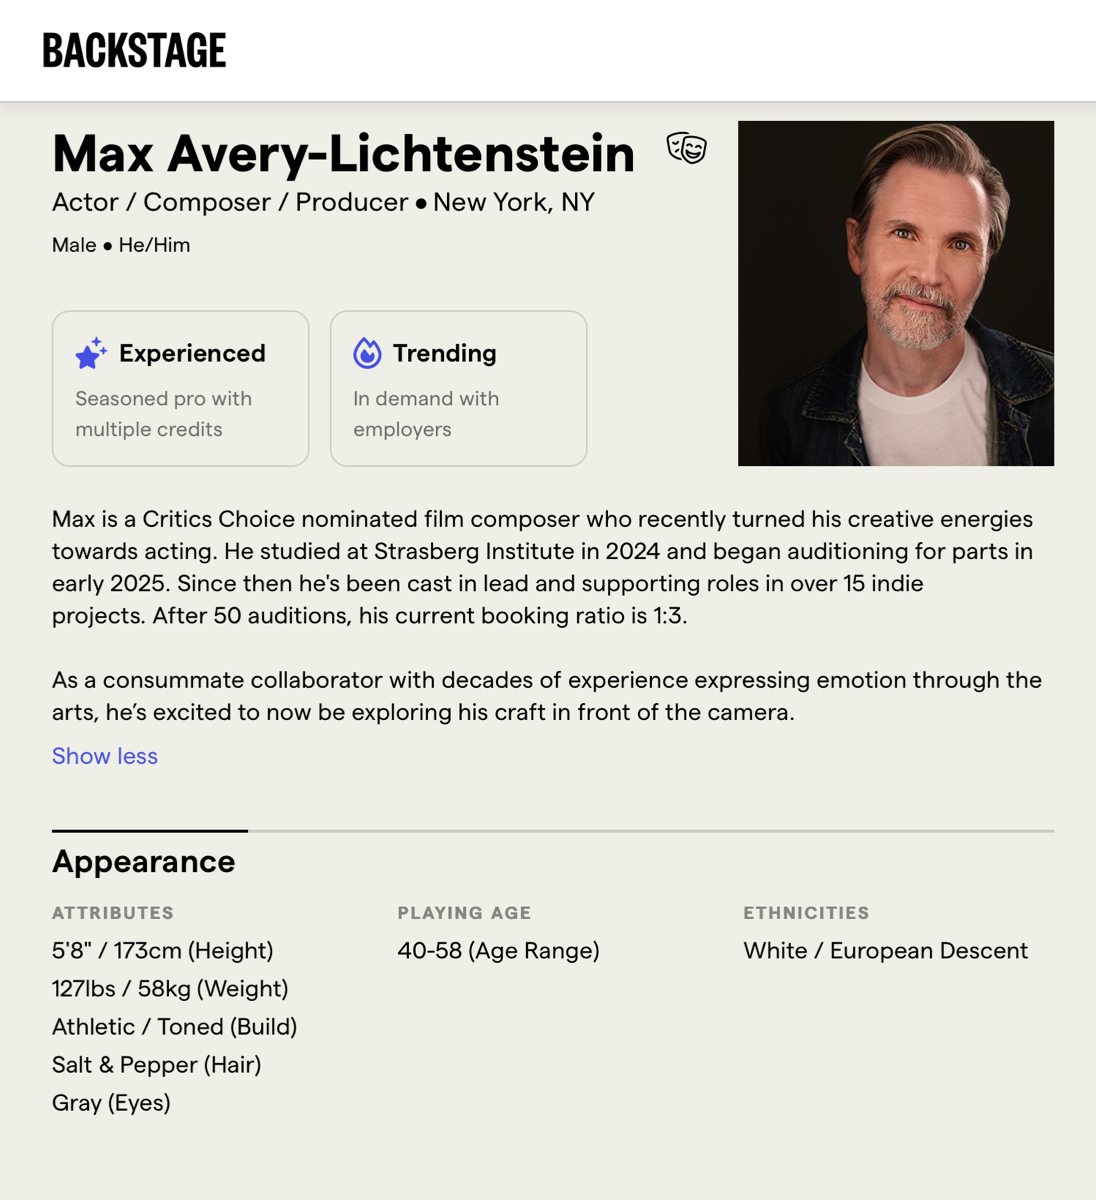Screen dimensions: 1096x1200
Task: Click the Experienced star icon
Action: point(91,353)
